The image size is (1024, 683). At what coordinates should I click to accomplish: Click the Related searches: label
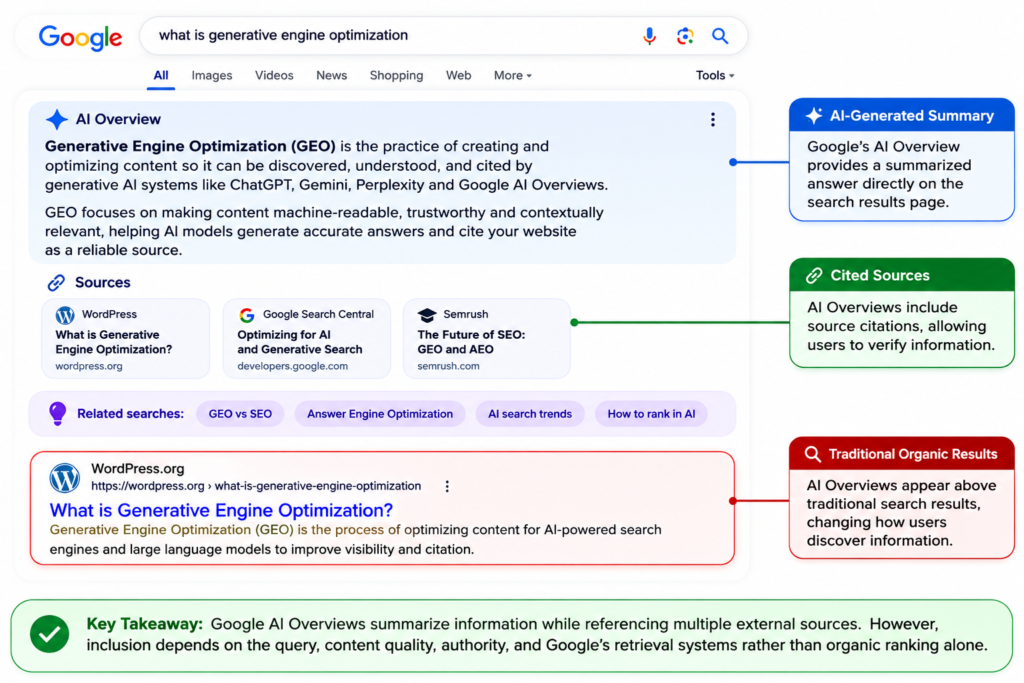coord(131,414)
